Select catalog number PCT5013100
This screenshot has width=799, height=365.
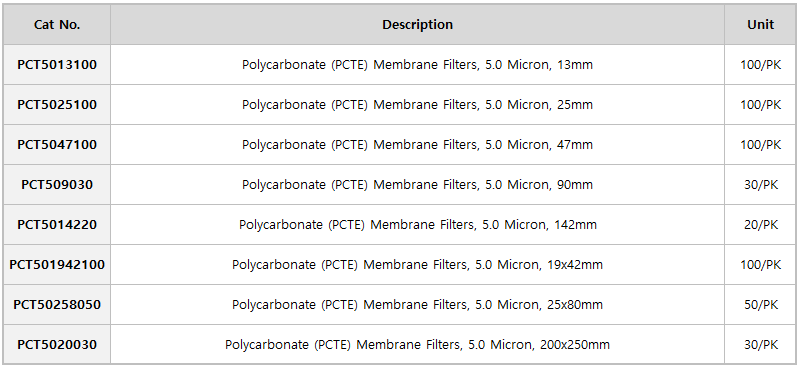(x=57, y=65)
